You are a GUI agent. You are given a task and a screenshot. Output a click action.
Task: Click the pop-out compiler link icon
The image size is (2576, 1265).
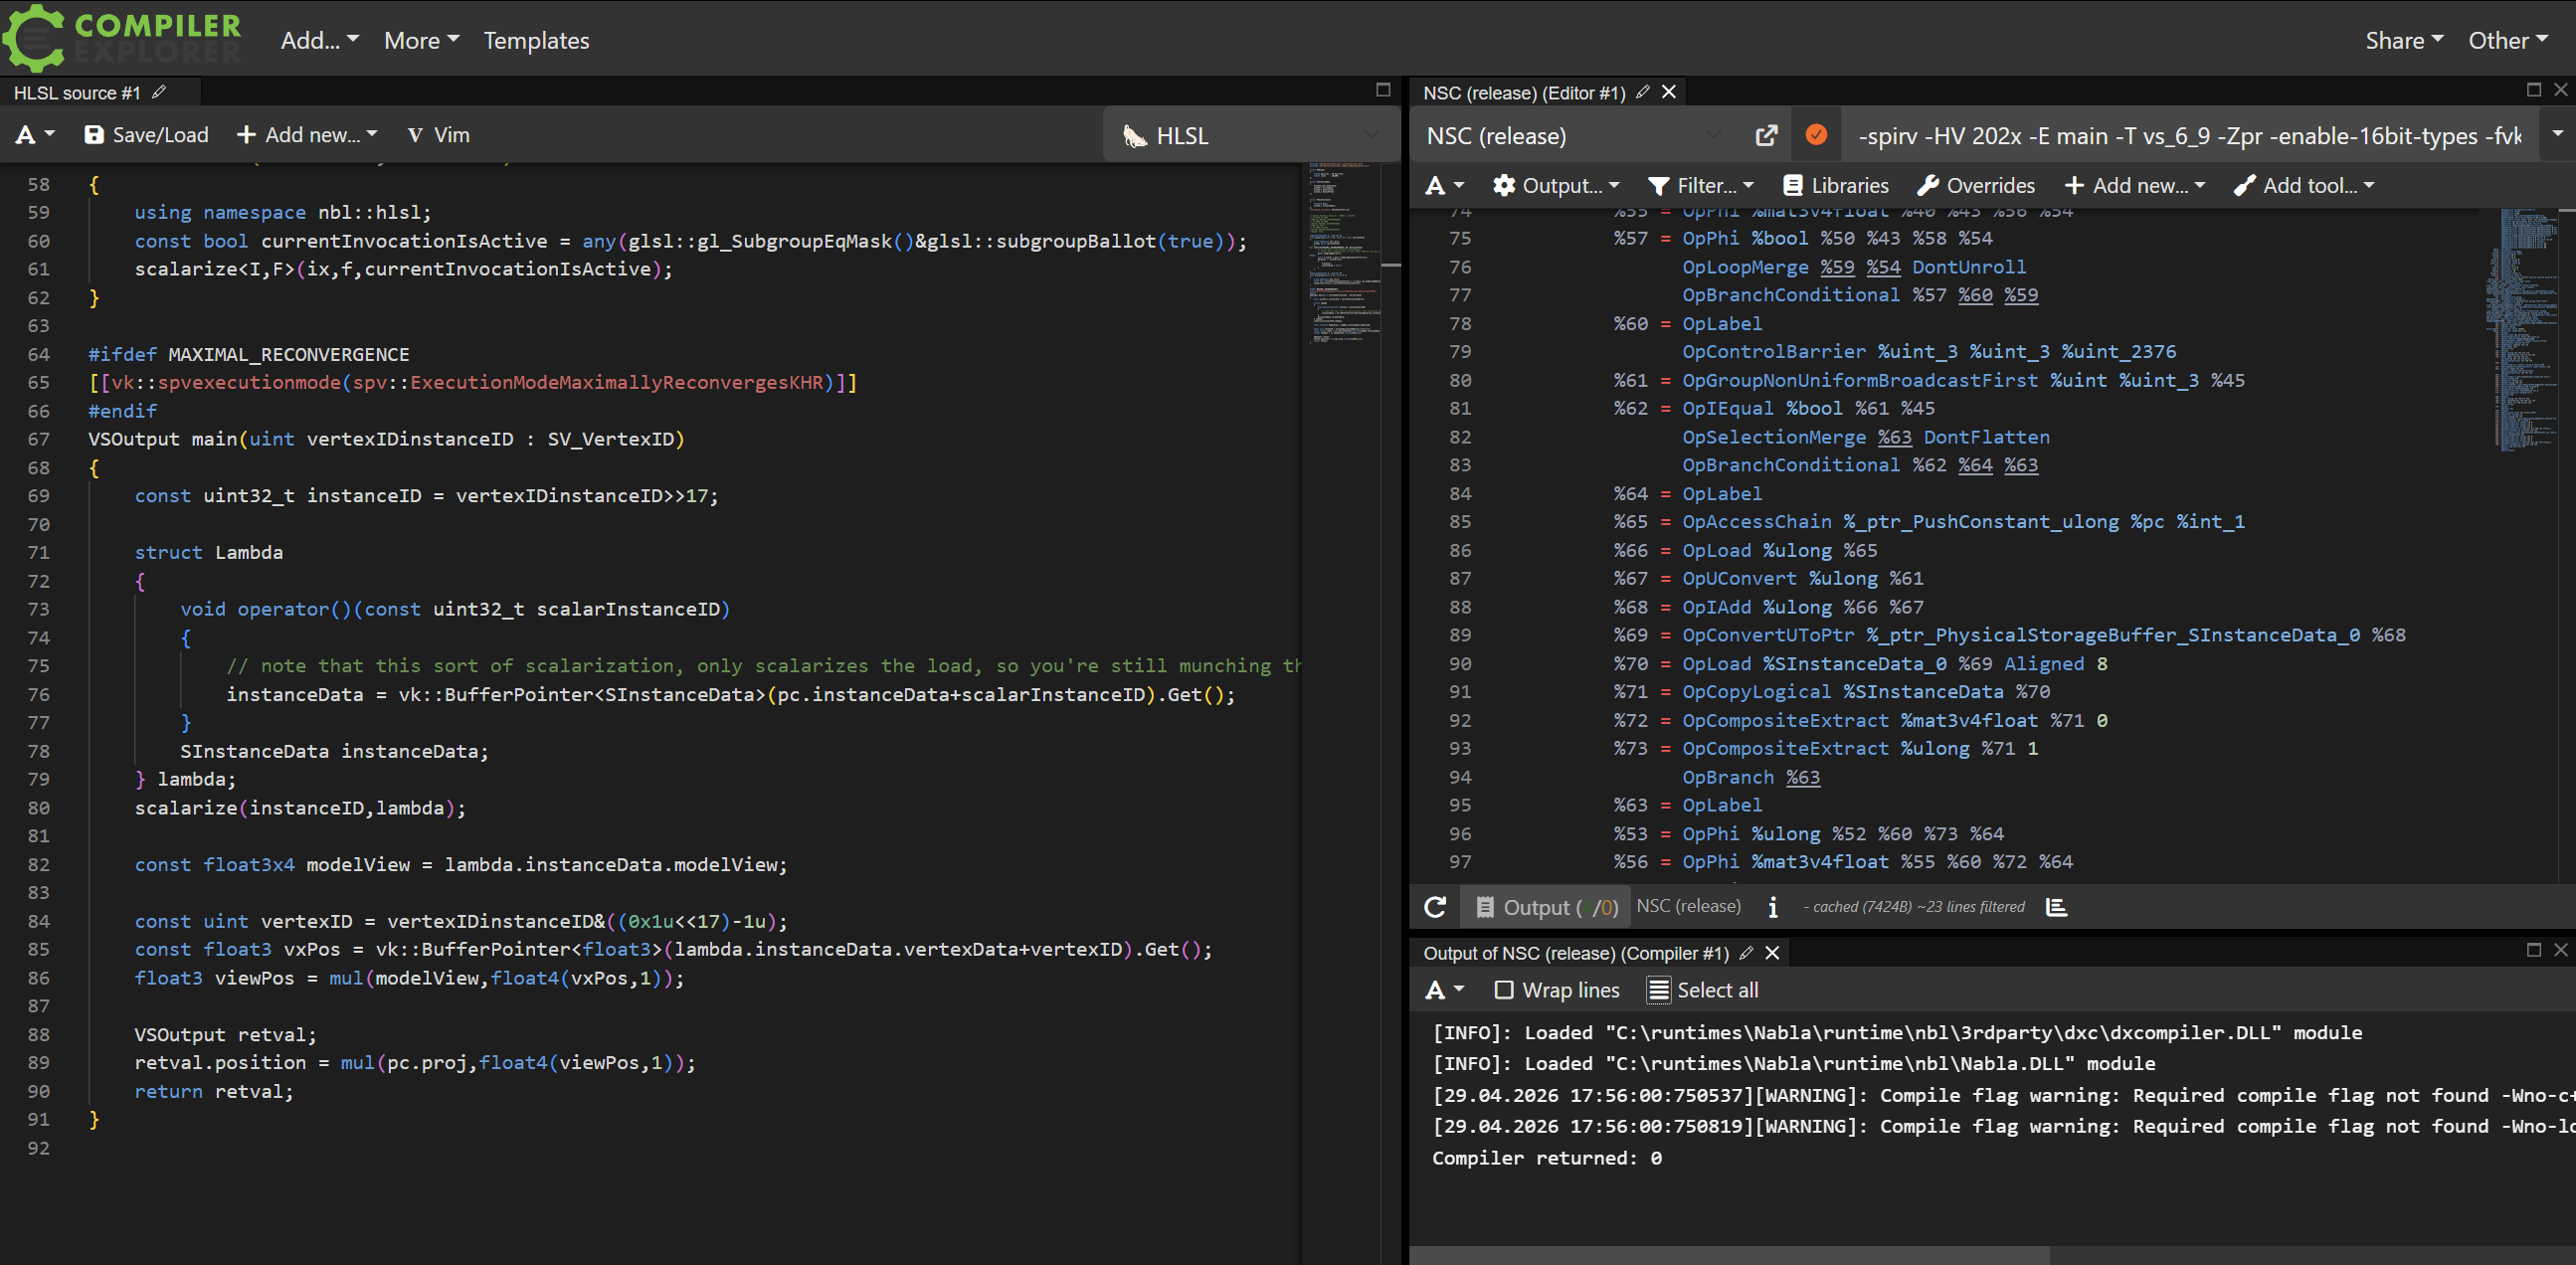coord(1766,135)
